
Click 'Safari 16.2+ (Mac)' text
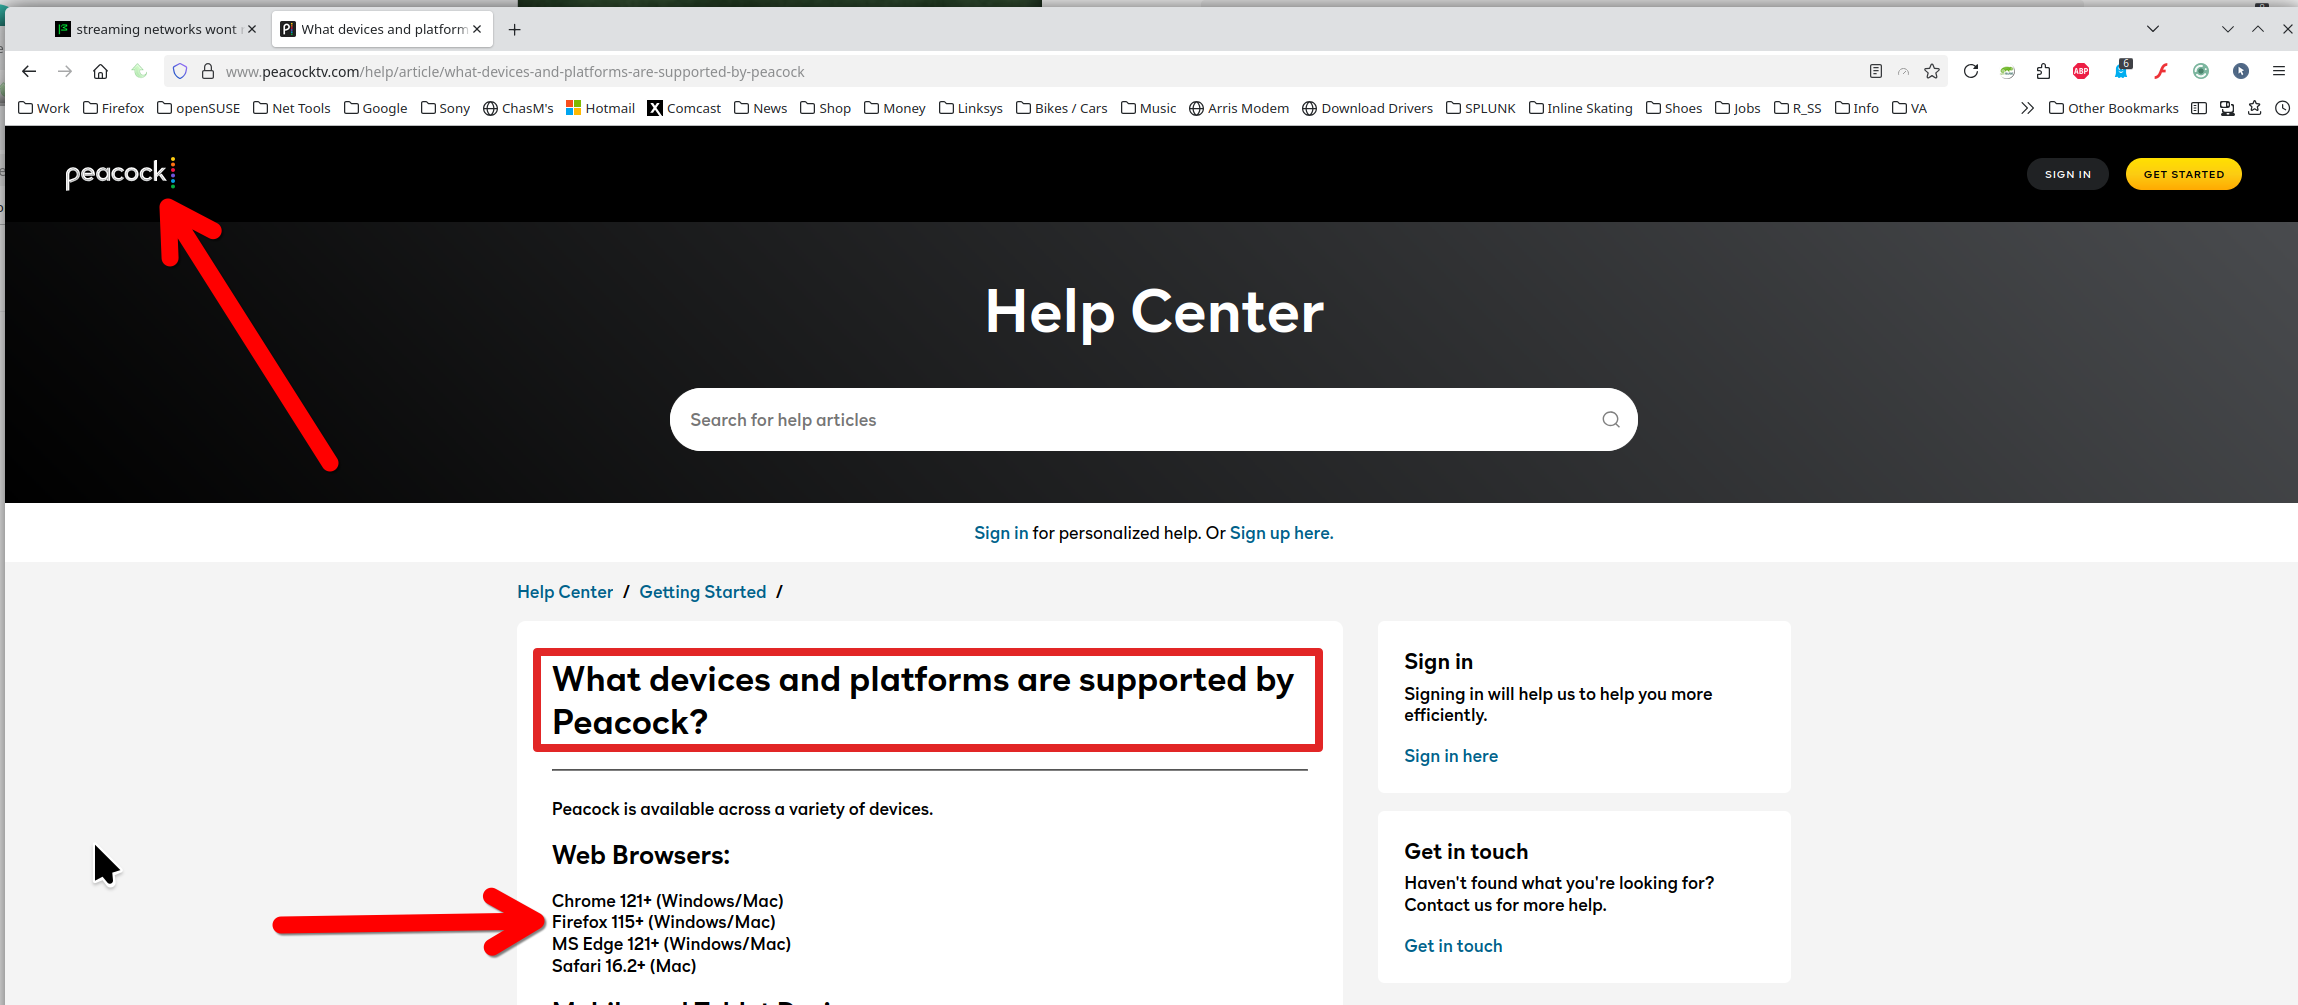point(624,966)
